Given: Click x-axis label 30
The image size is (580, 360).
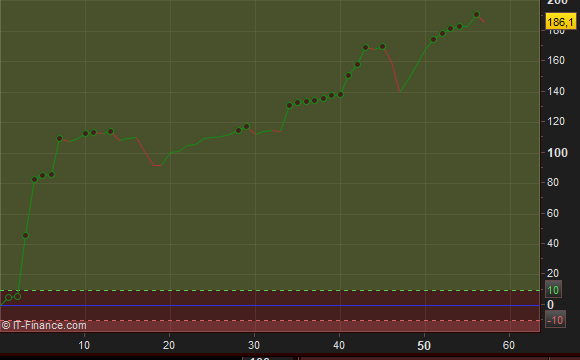Looking at the screenshot, I should tap(254, 345).
